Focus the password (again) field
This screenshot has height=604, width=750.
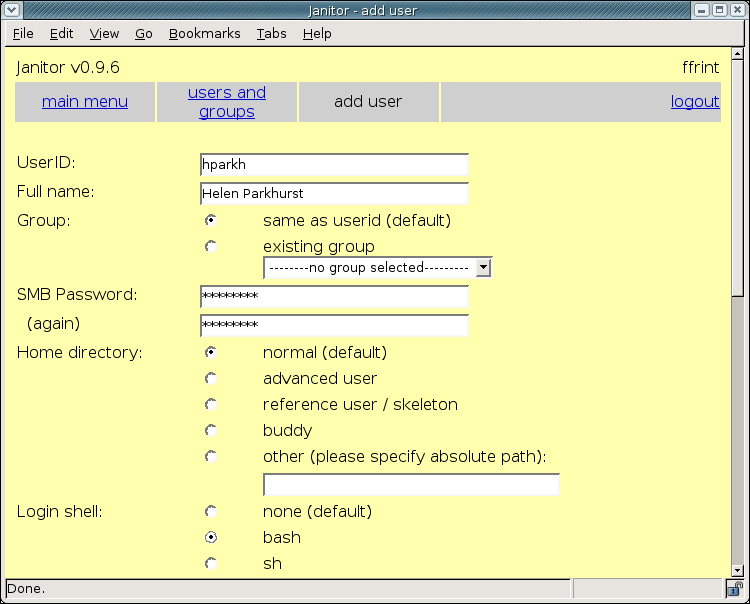tap(334, 325)
